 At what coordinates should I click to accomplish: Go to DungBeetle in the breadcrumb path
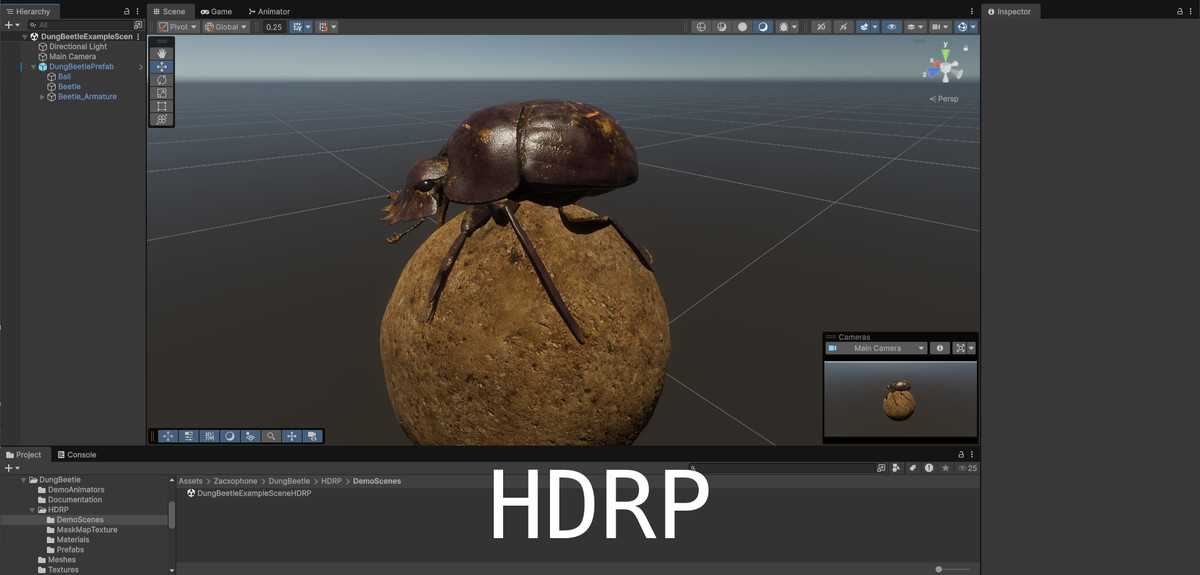[289, 481]
